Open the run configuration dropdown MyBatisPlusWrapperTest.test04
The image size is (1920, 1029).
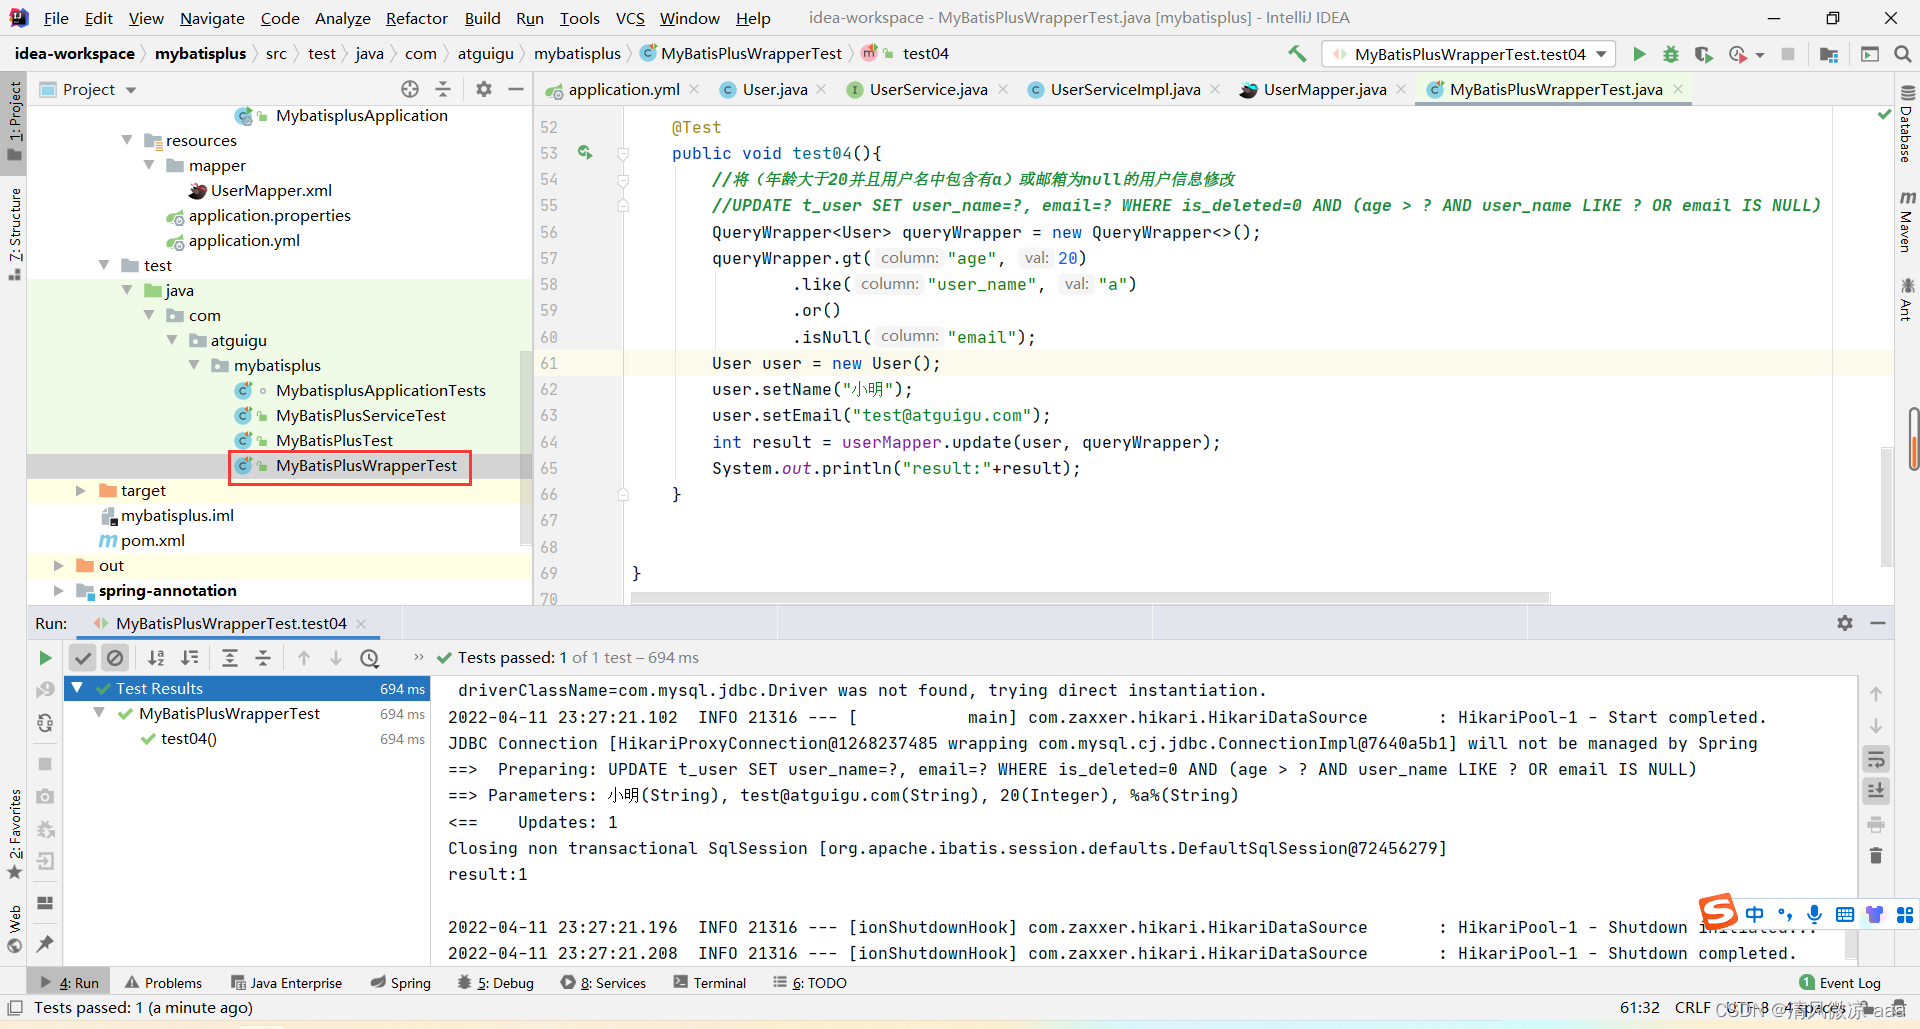(1470, 54)
